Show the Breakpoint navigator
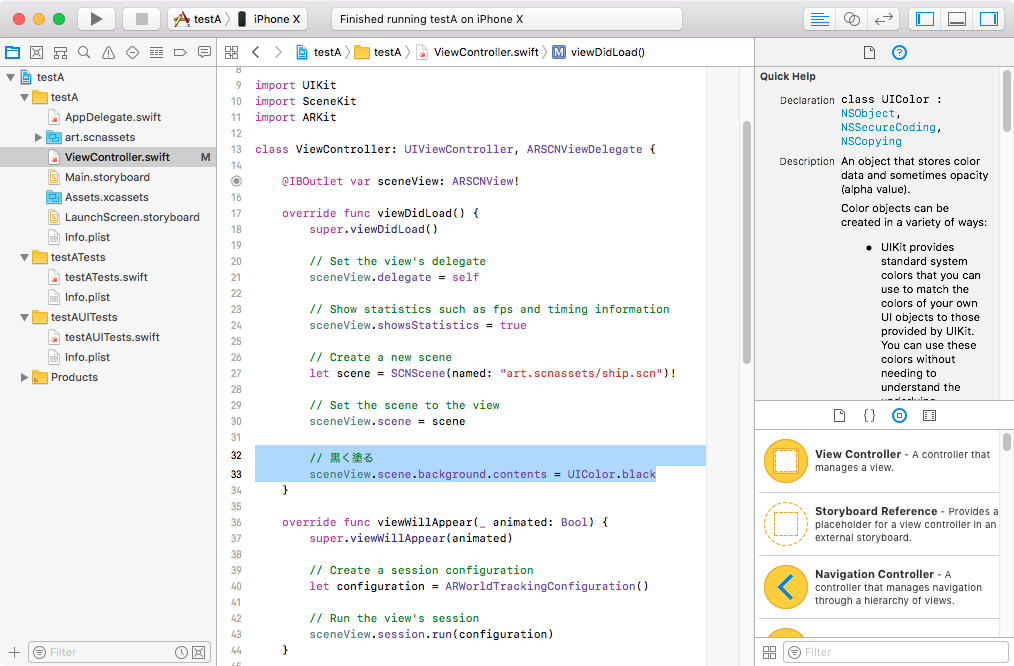 (x=180, y=52)
